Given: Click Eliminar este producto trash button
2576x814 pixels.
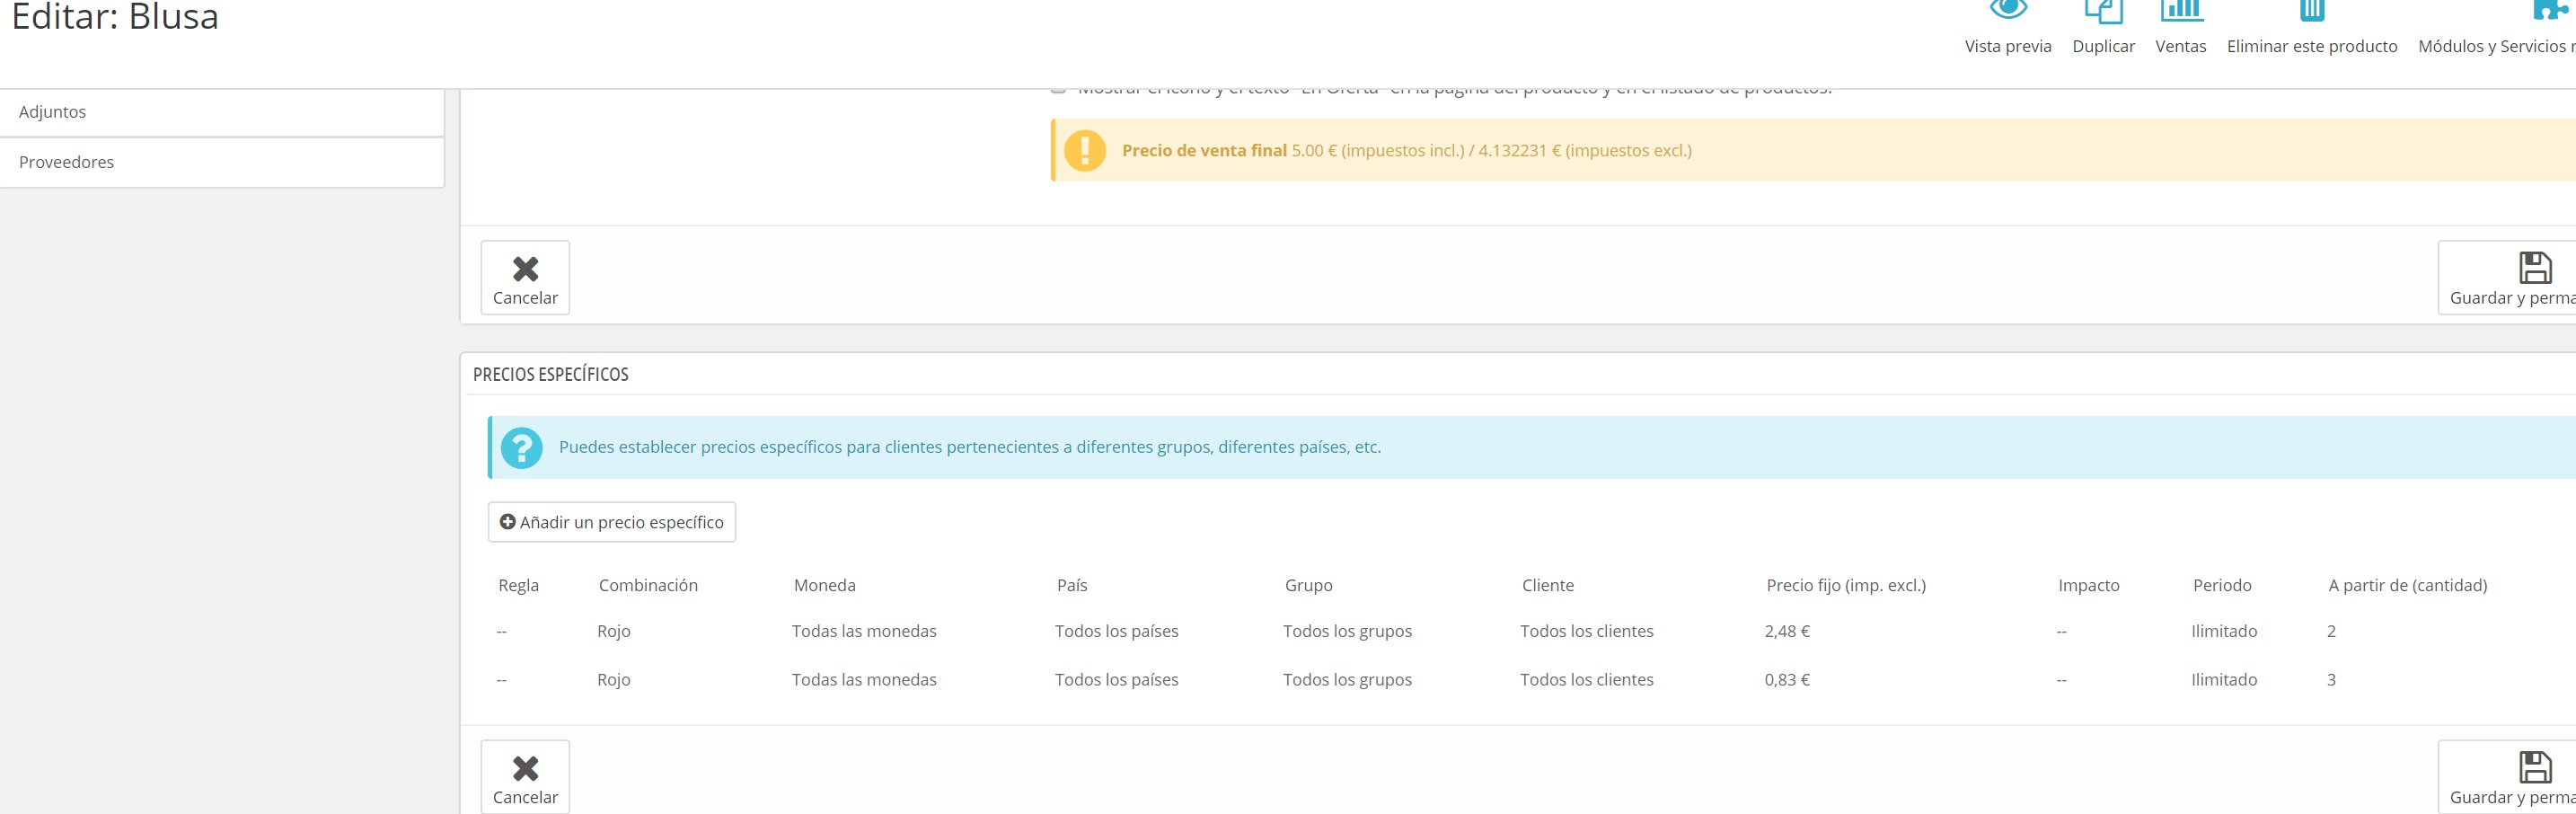Looking at the screenshot, I should (2311, 30).
